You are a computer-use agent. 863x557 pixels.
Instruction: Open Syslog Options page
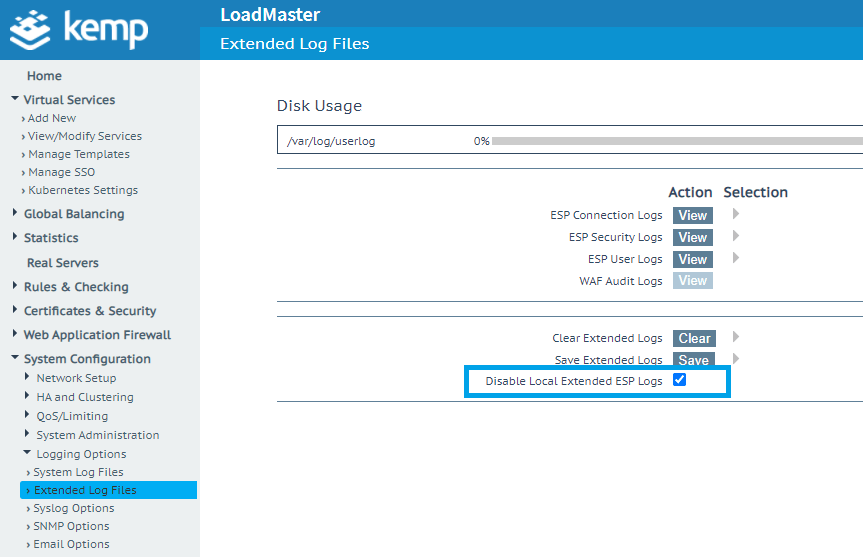tap(74, 508)
